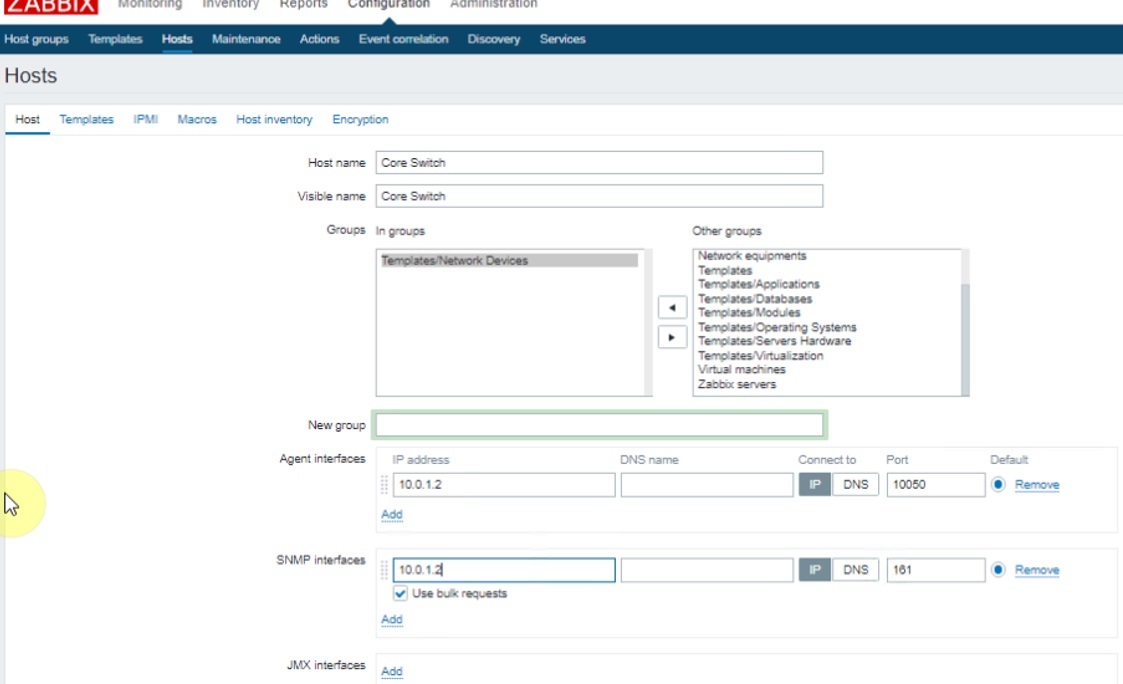Open the Encryption tab
The height and width of the screenshot is (684, 1123).
[360, 119]
